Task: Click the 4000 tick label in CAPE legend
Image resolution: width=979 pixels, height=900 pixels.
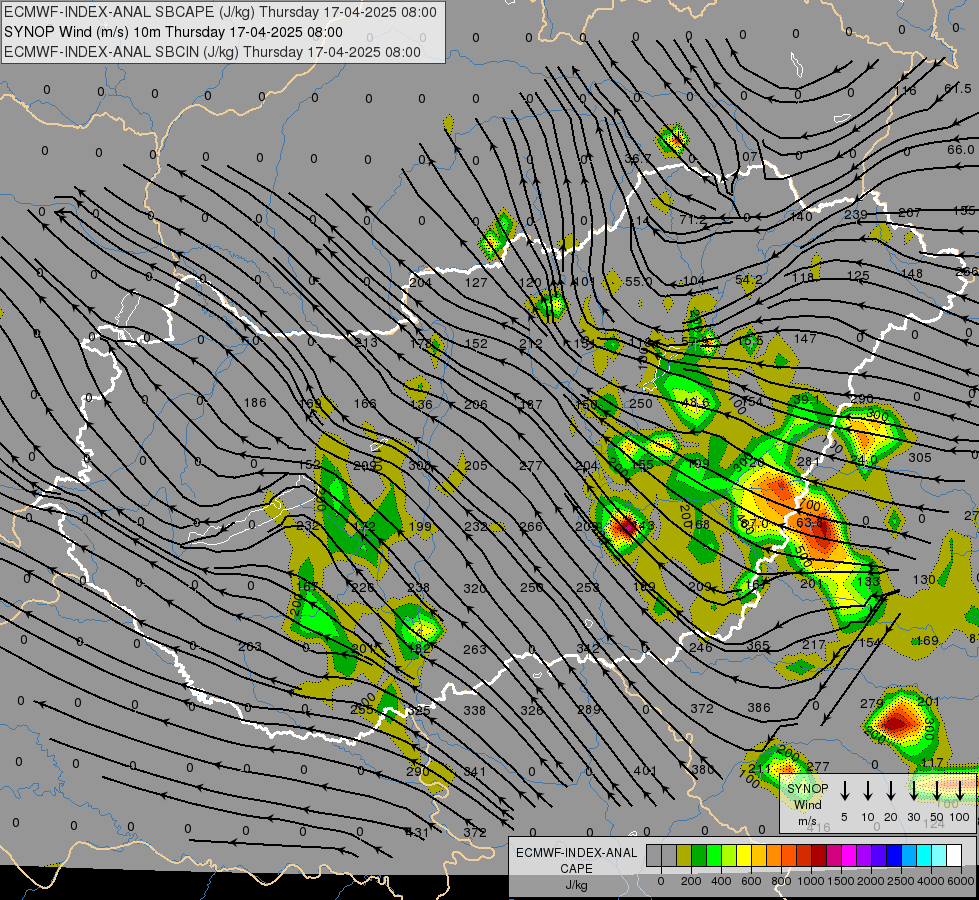Action: [931, 881]
